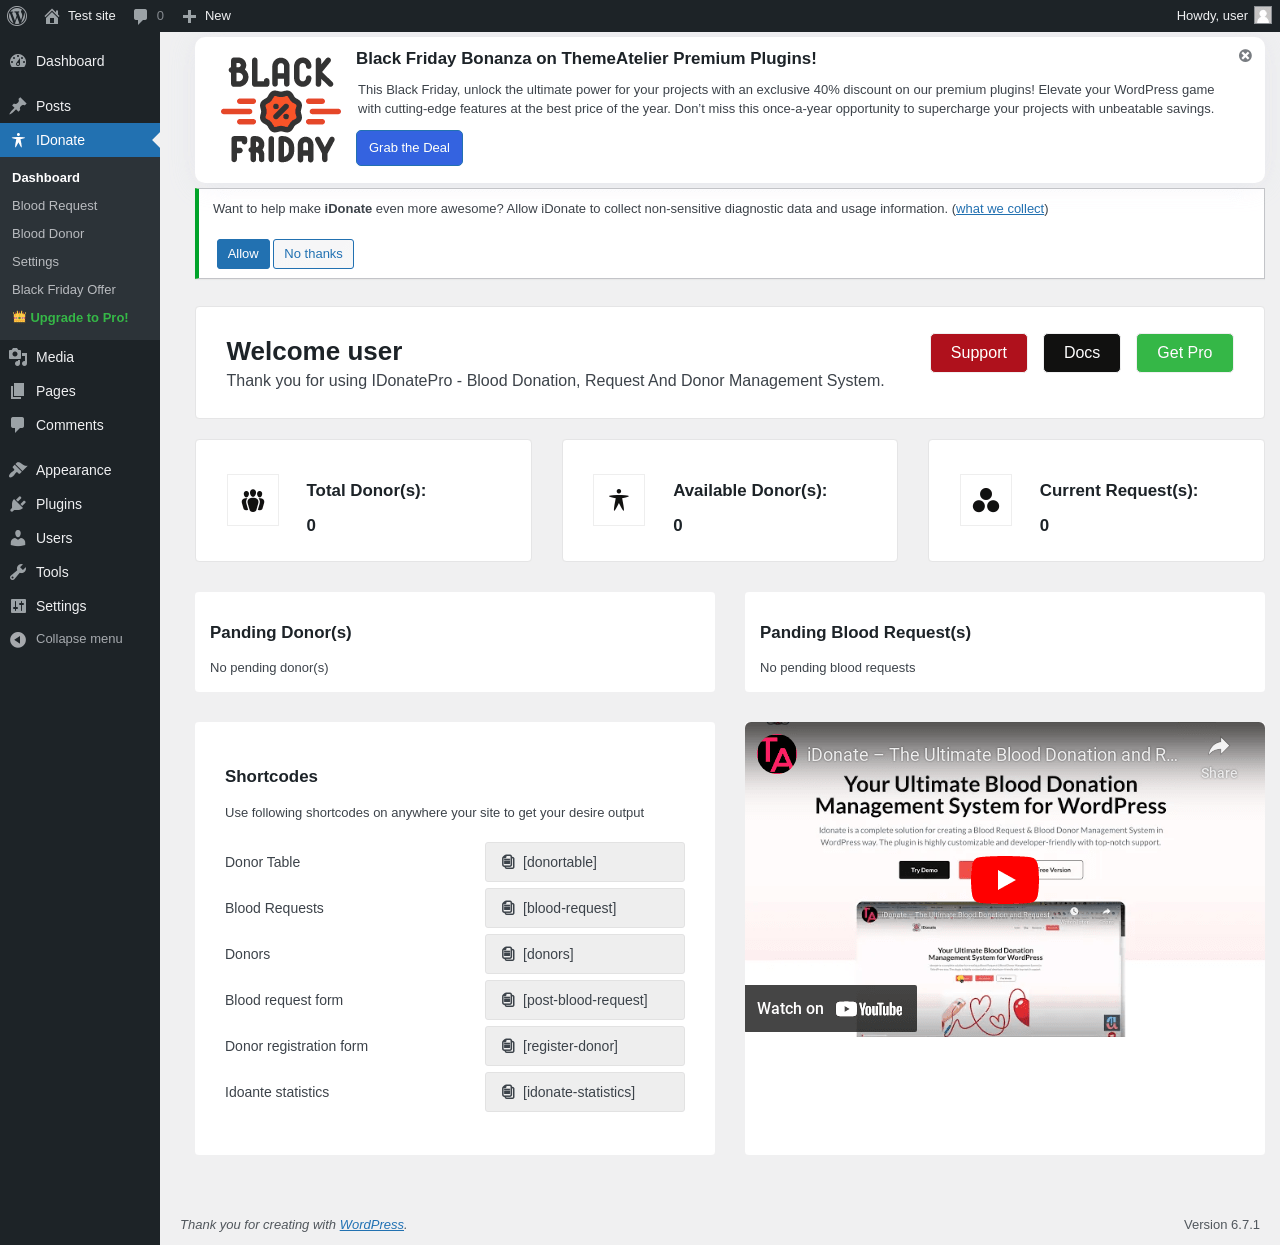Image resolution: width=1280 pixels, height=1245 pixels.
Task: Open the what we collect link
Action: 1000,209
